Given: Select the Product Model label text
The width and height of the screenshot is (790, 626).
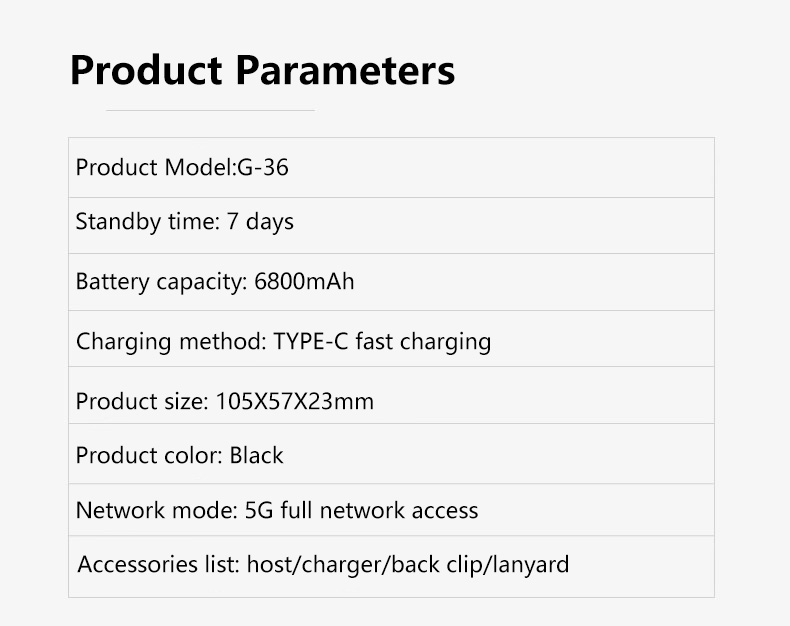Looking at the screenshot, I should (x=154, y=167).
